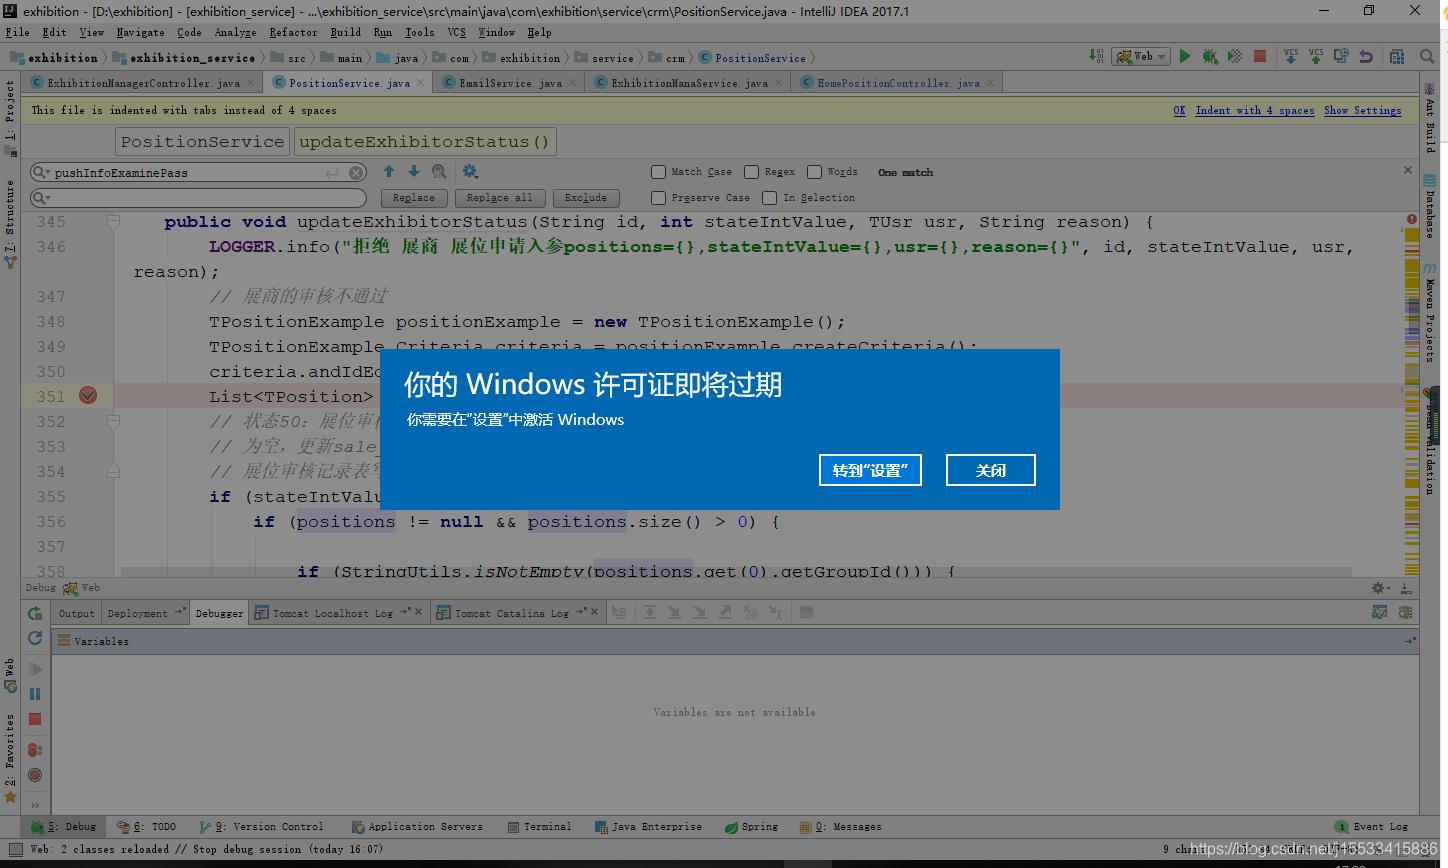1448x868 pixels.
Task: Close the find and replace bar
Action: (x=1408, y=171)
